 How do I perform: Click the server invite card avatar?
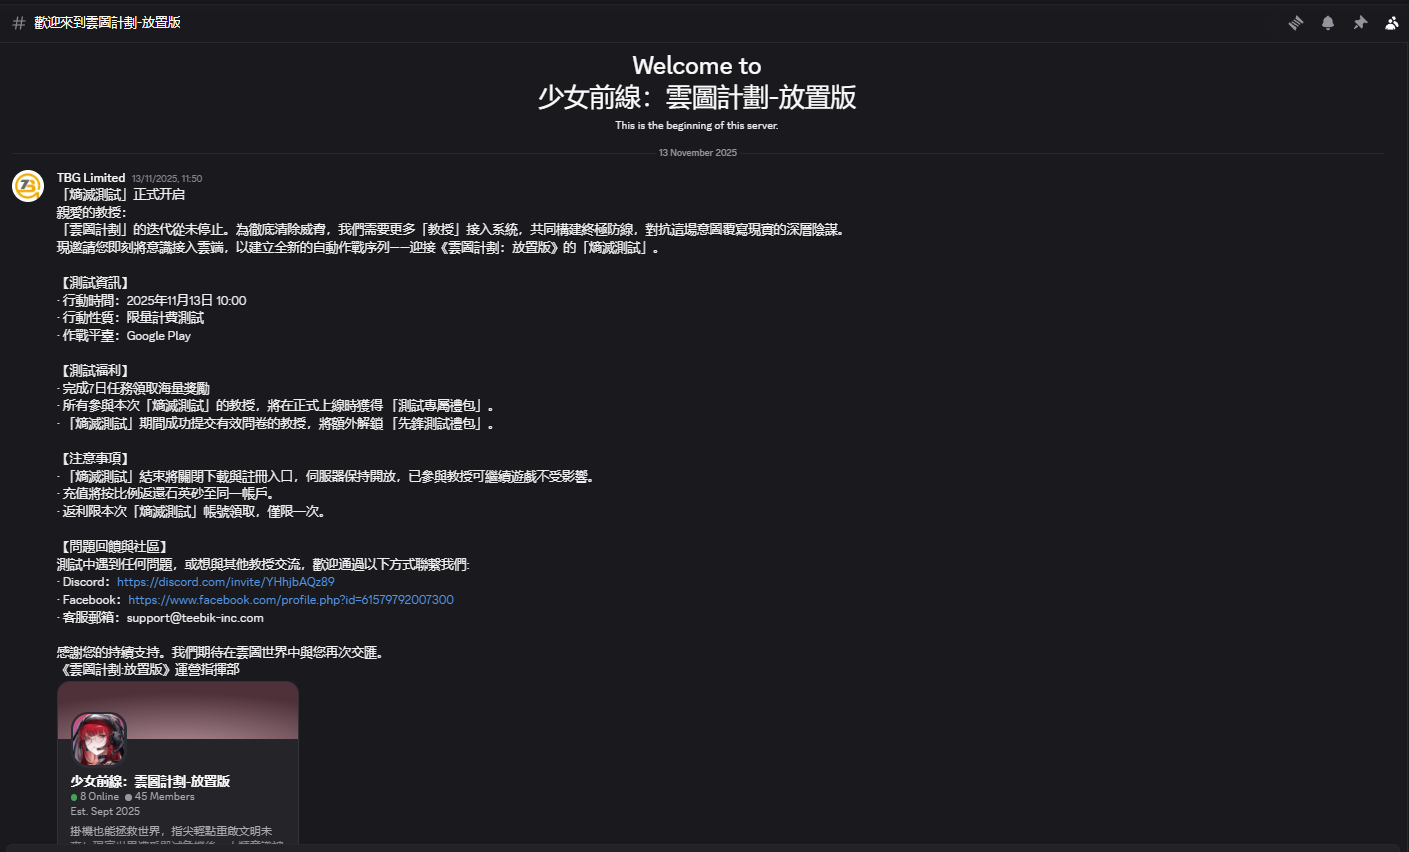pyautogui.click(x=99, y=740)
